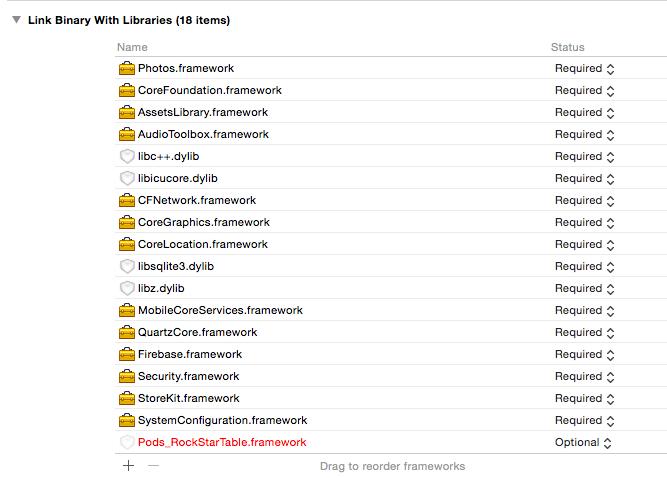Select the libz.dylib name text
667x478 pixels.
click(161, 289)
